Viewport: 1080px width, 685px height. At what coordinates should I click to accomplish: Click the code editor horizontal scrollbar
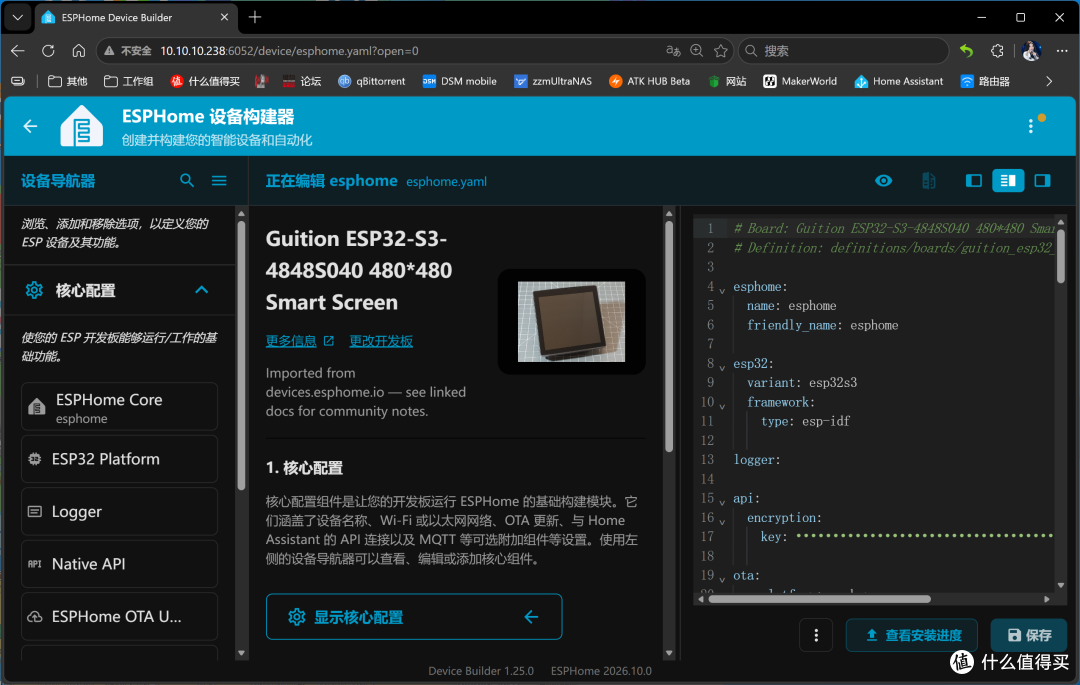[820, 599]
